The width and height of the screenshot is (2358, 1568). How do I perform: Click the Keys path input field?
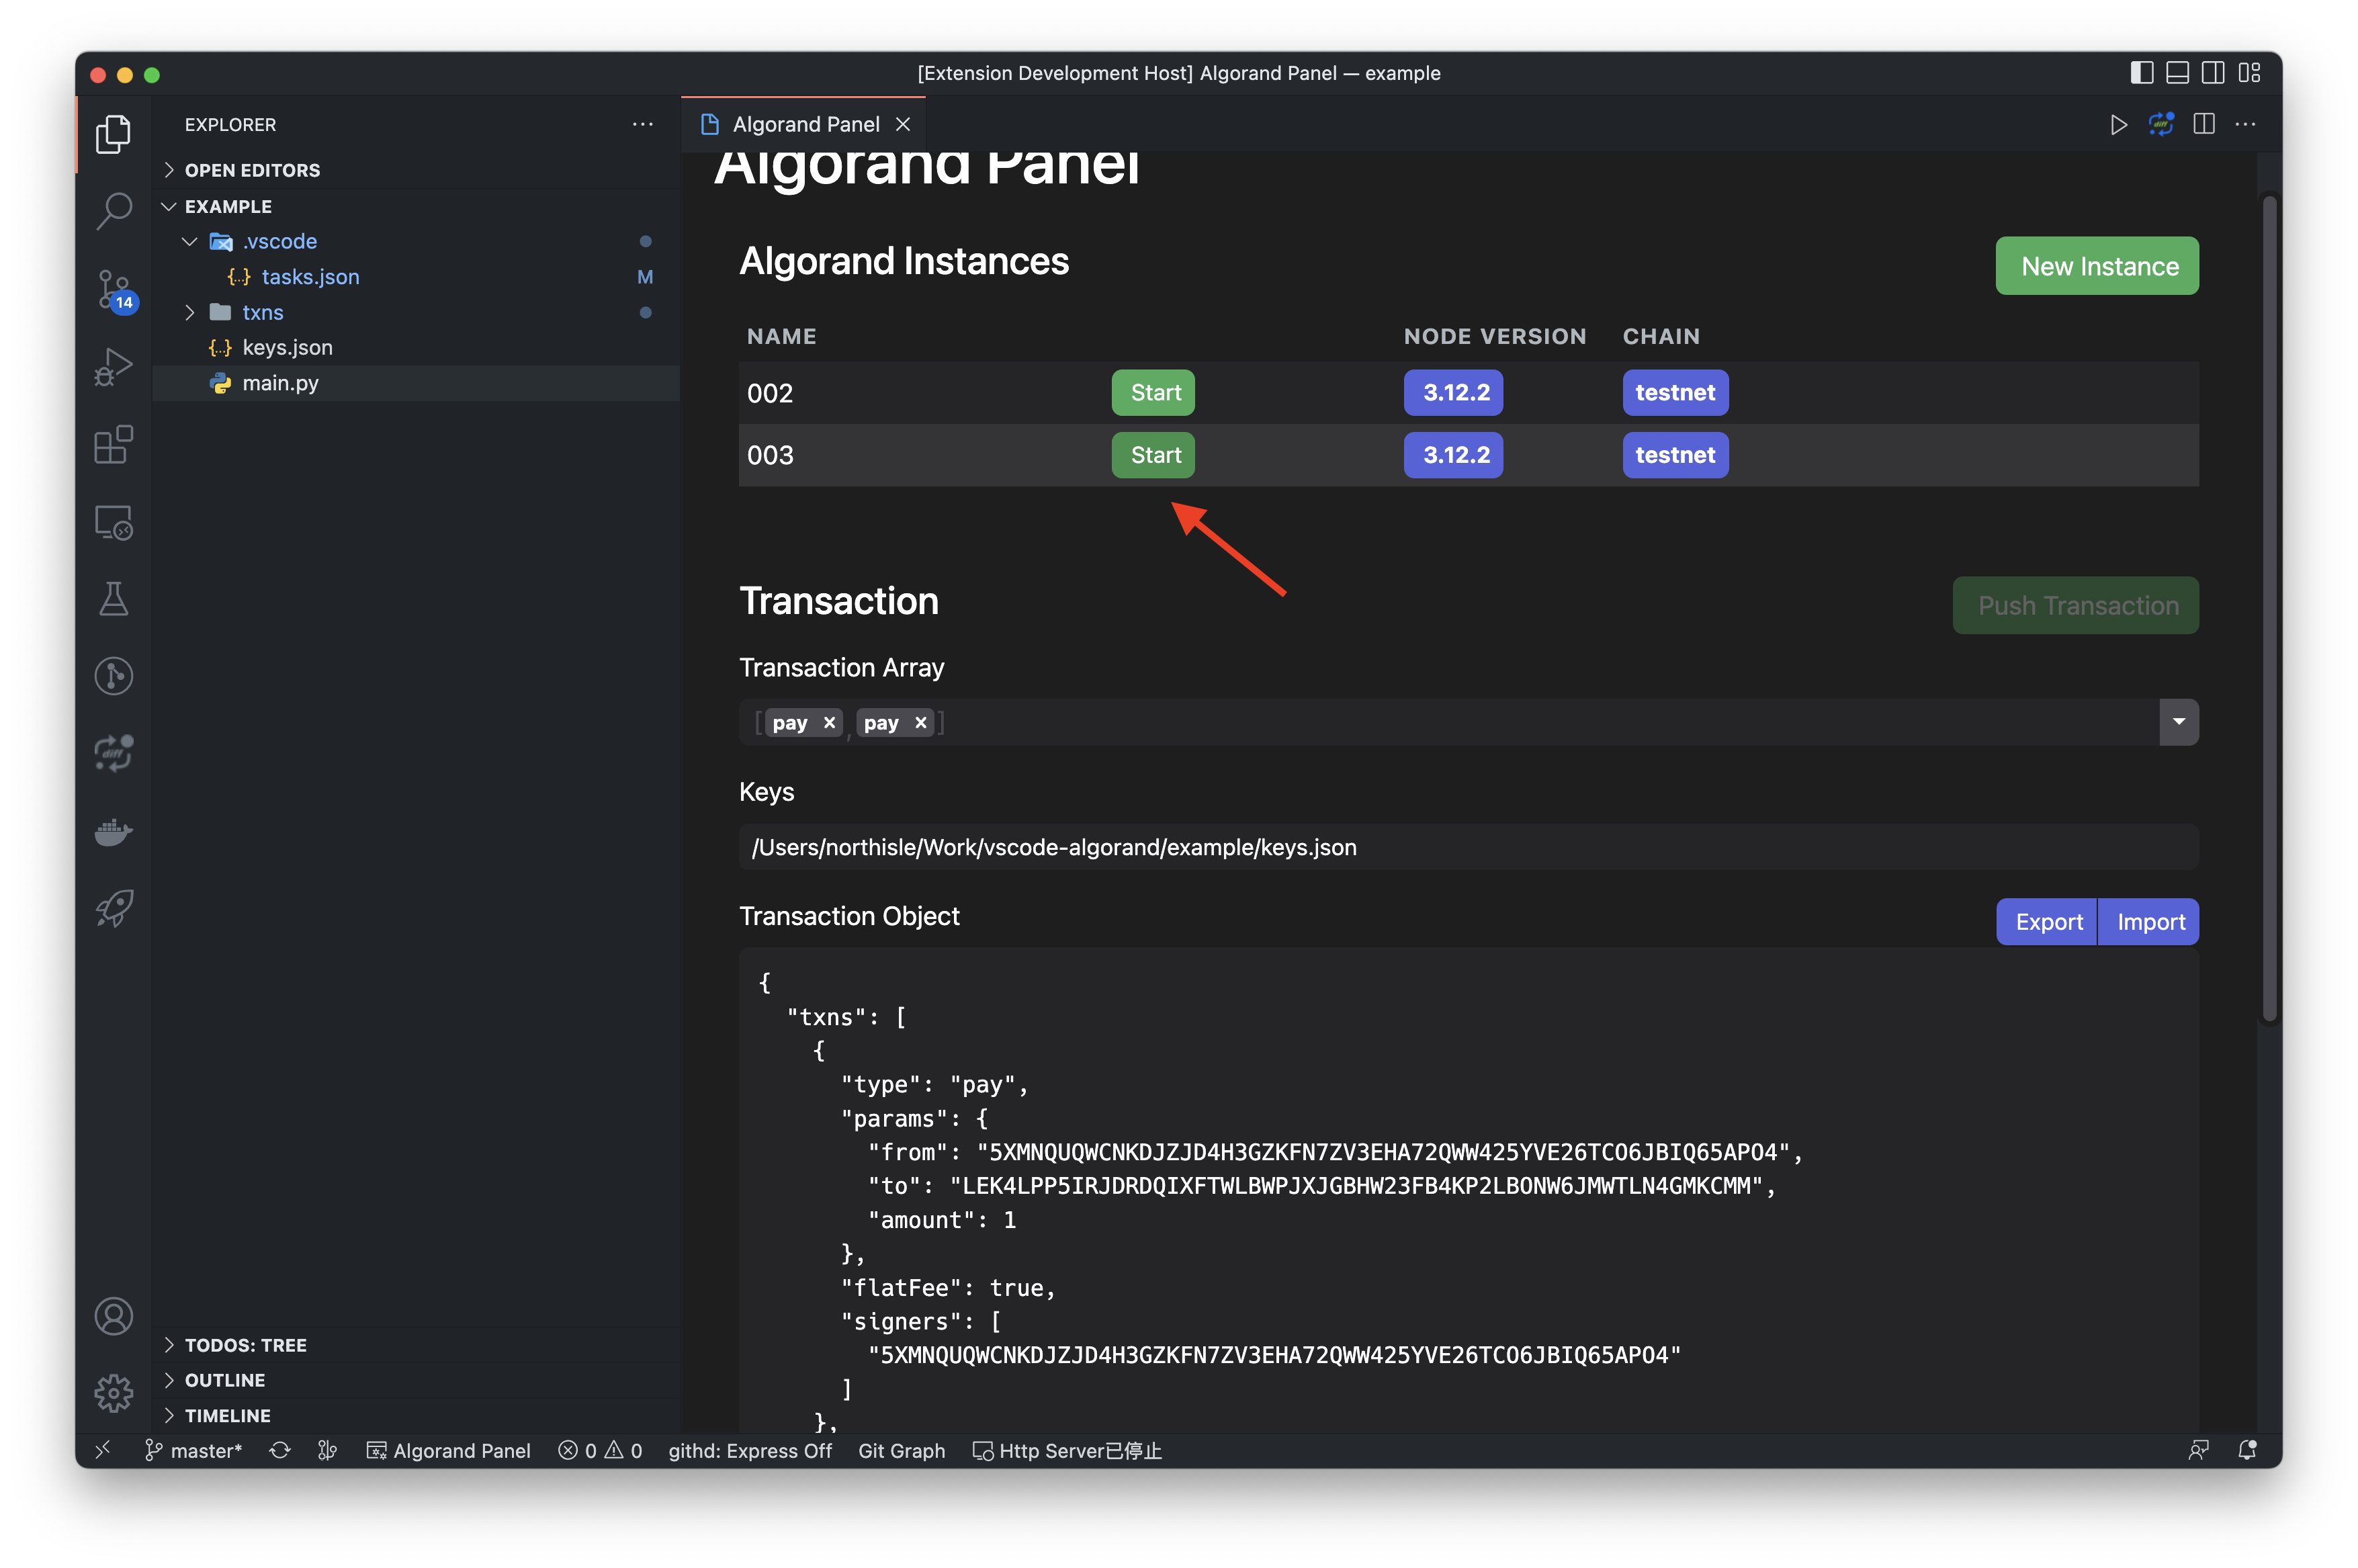point(1467,847)
